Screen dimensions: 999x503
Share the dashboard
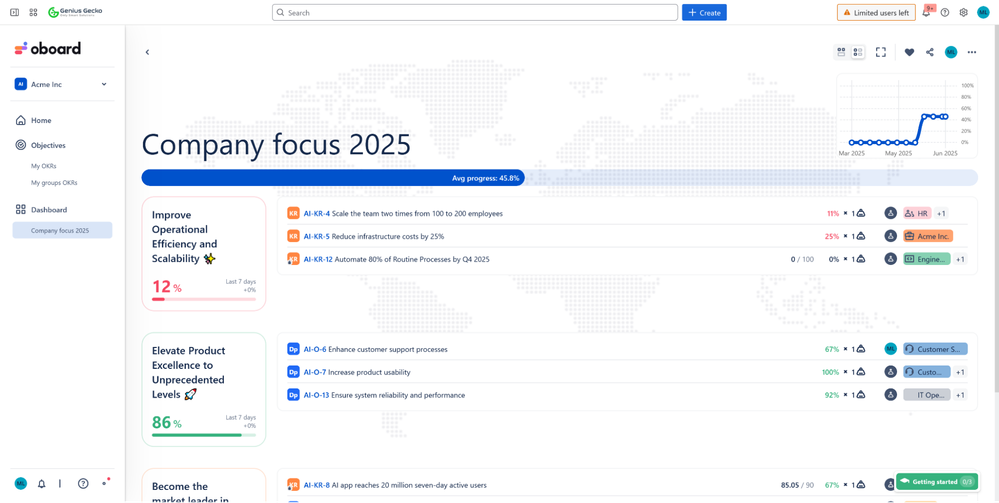(930, 52)
